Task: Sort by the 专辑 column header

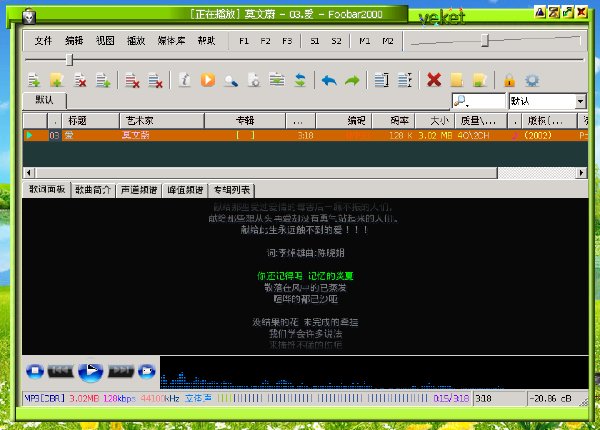Action: 245,121
